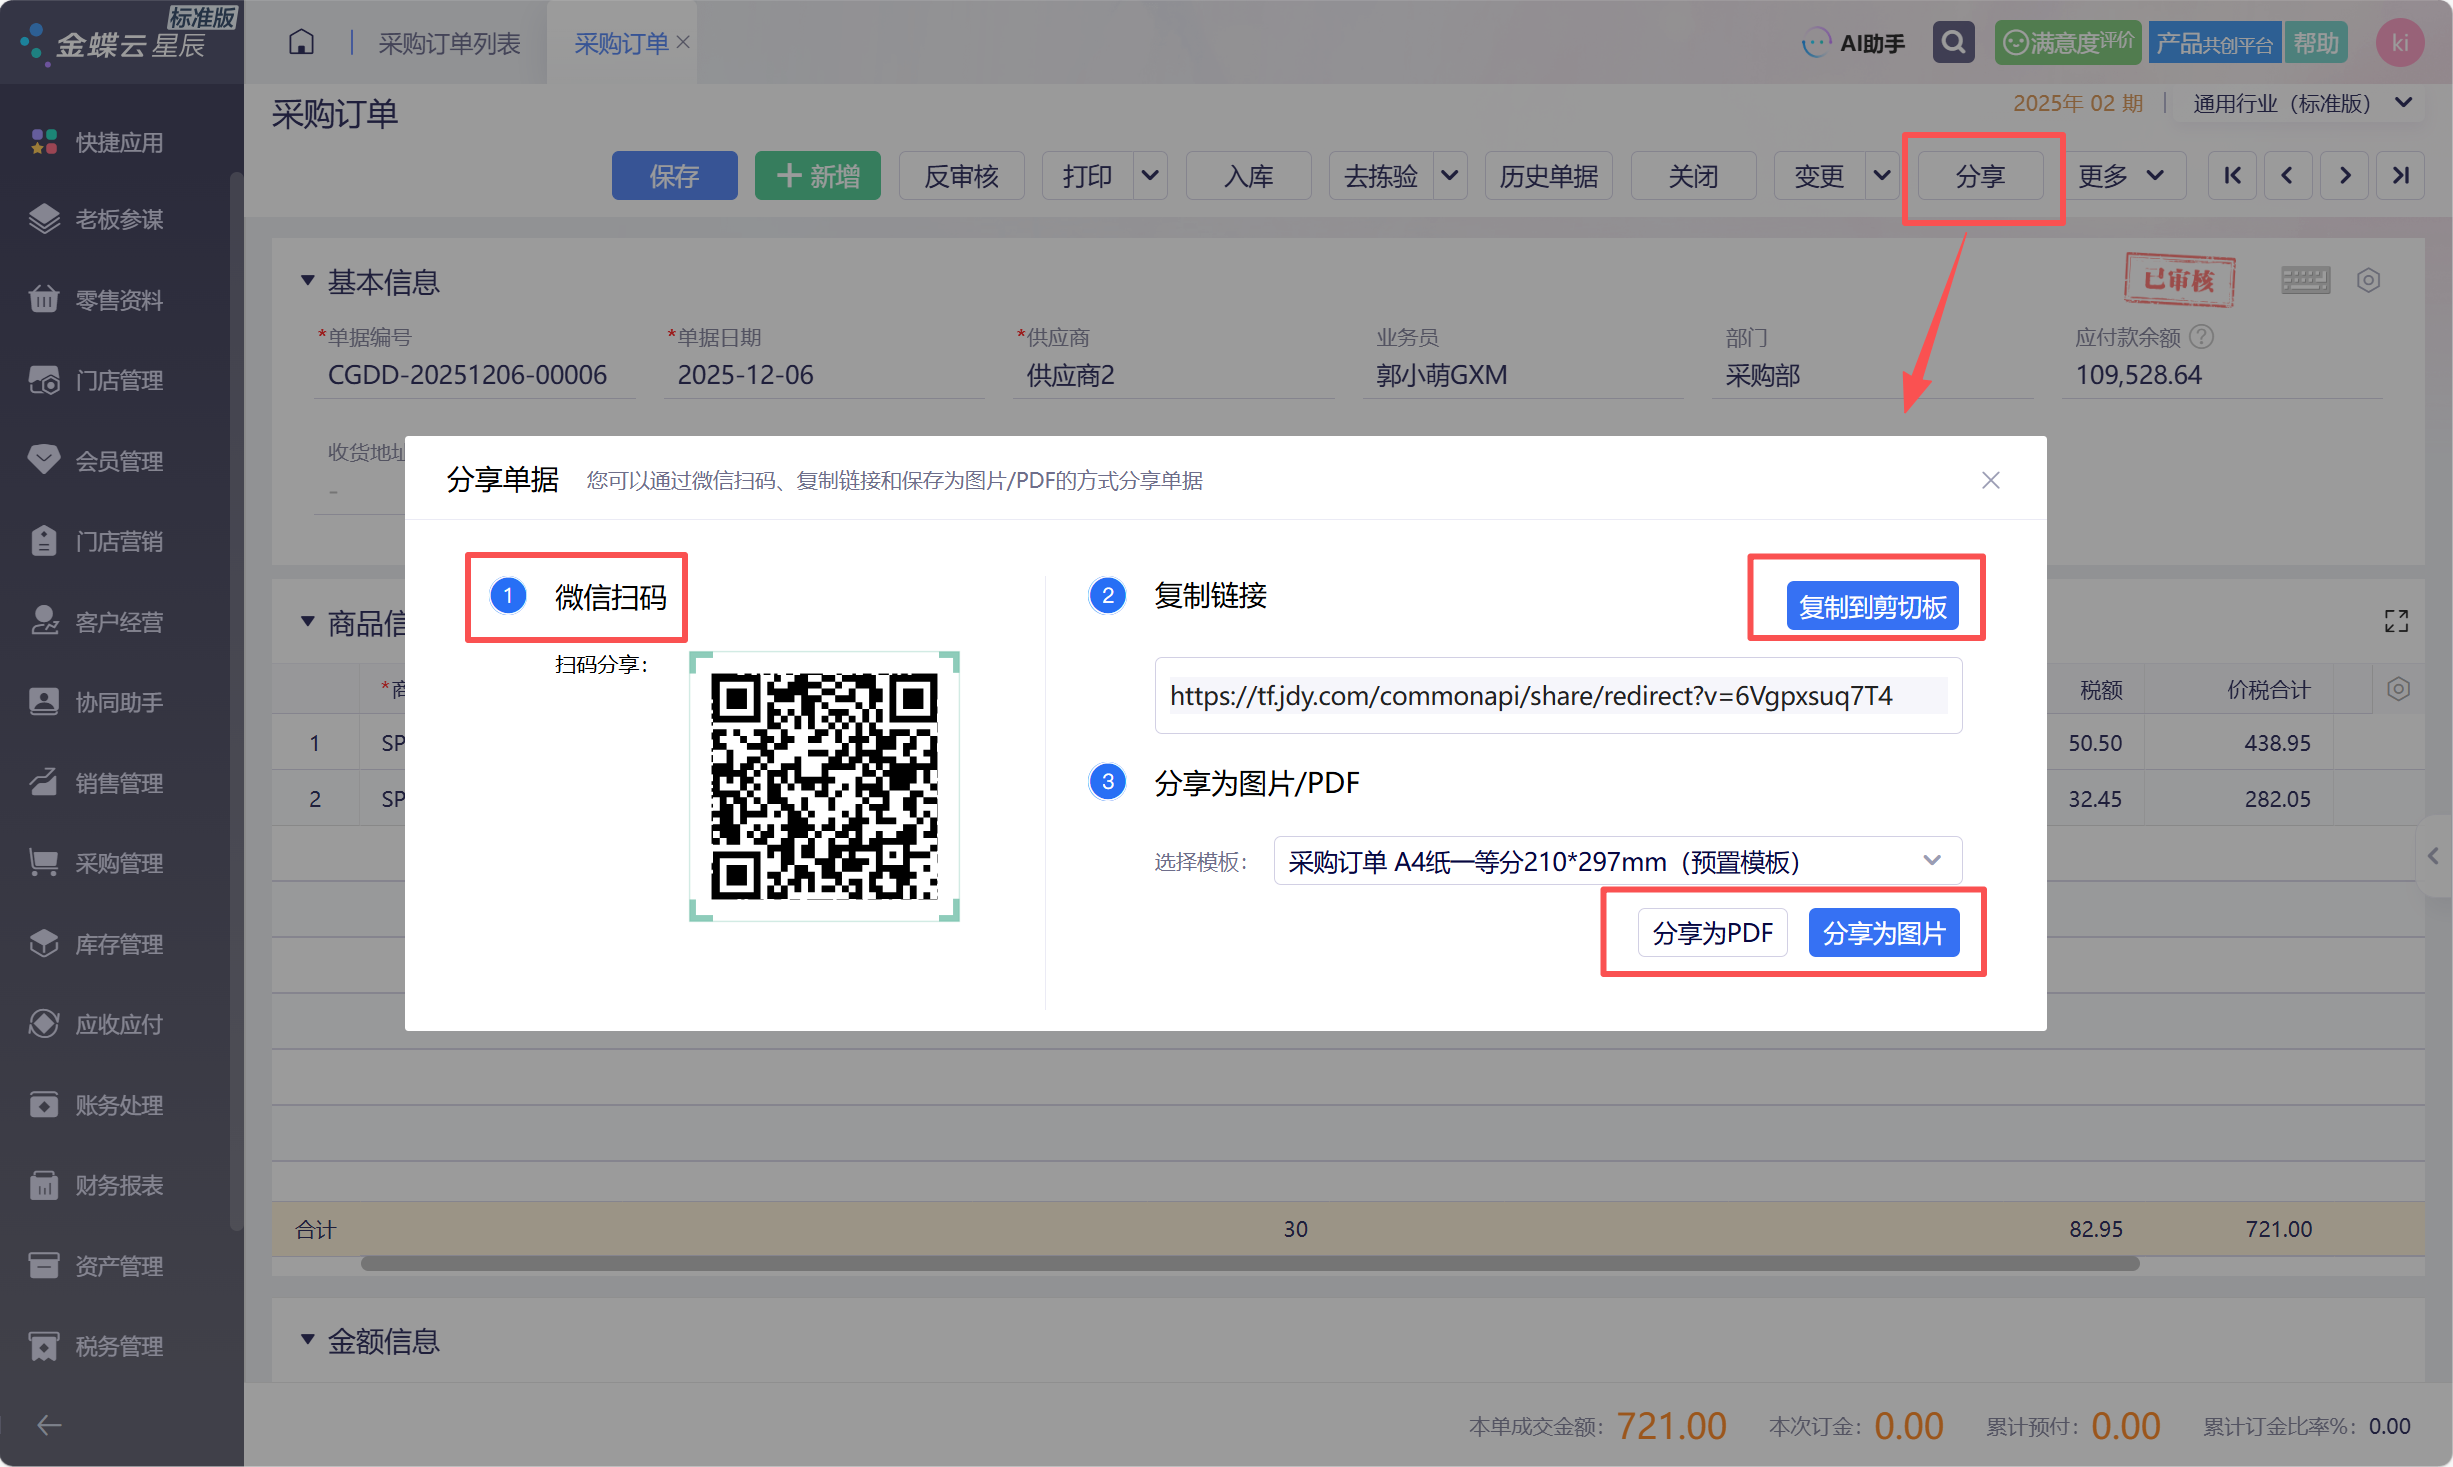
Task: Close the 采购订单 tab
Action: 684,42
